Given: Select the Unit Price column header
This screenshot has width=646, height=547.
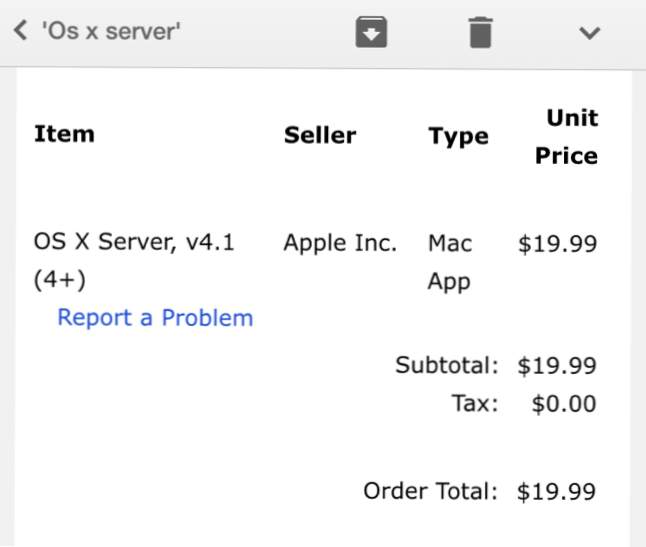Looking at the screenshot, I should [566, 137].
